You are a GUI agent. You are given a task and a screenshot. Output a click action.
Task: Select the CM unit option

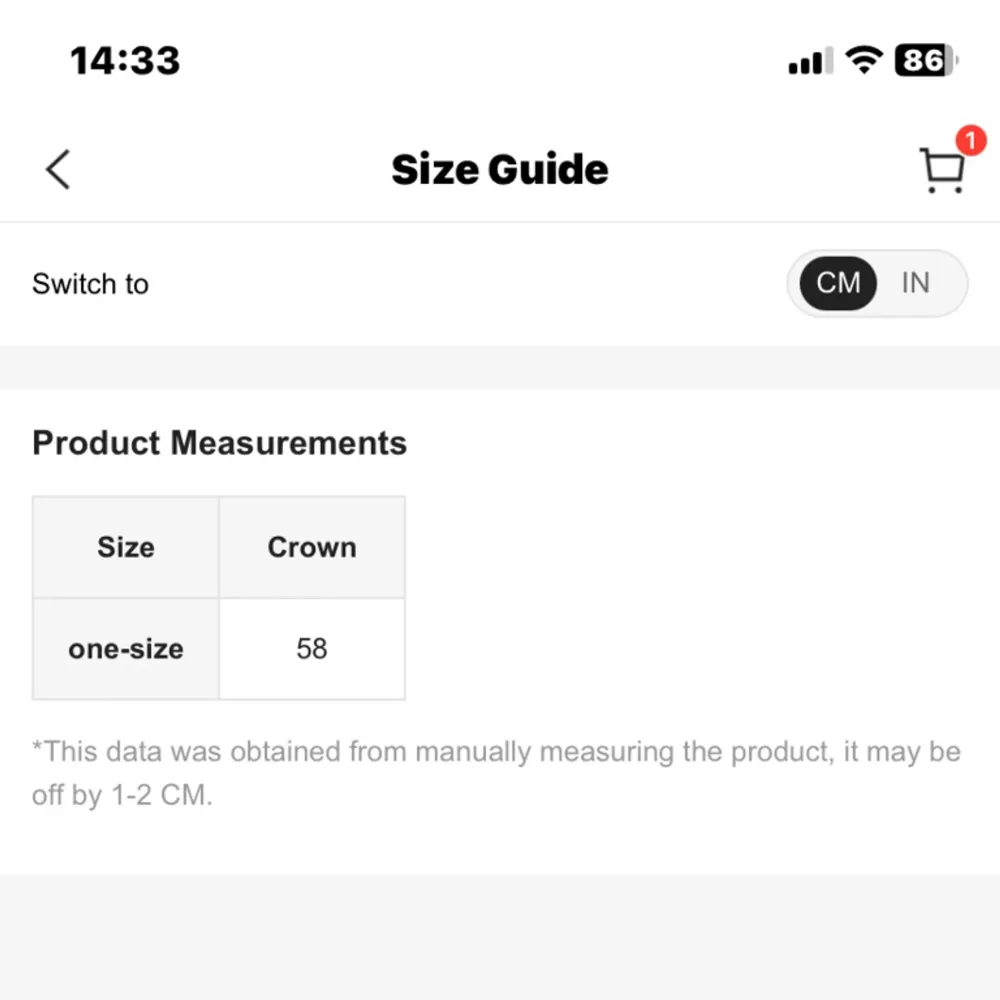tap(838, 283)
